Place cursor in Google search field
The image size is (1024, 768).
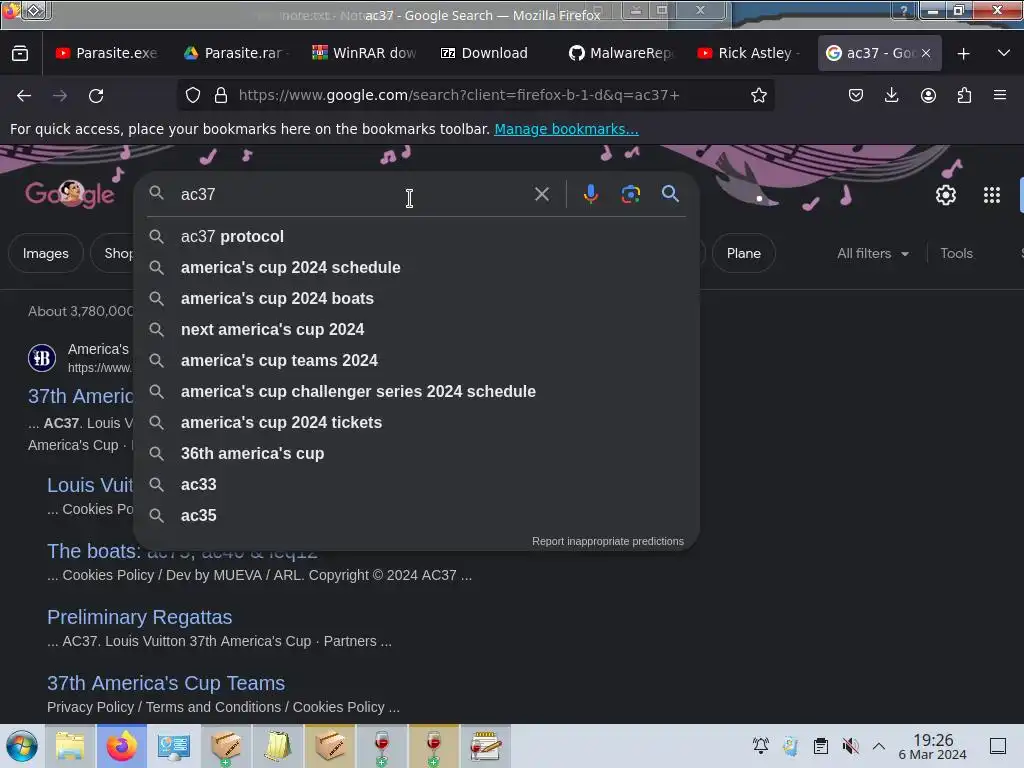(353, 194)
